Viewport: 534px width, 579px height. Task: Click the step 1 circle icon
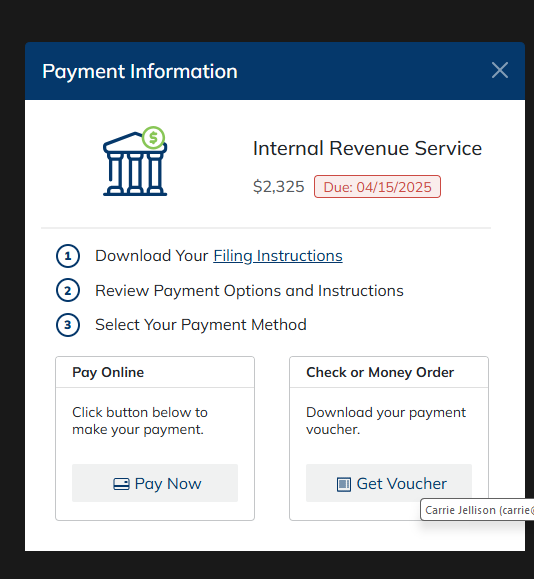coord(68,256)
